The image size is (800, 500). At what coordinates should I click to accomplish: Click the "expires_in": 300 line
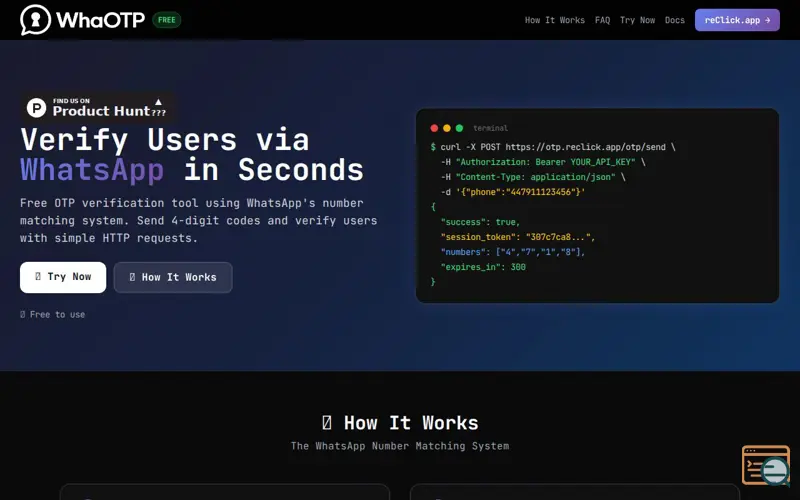pos(483,267)
